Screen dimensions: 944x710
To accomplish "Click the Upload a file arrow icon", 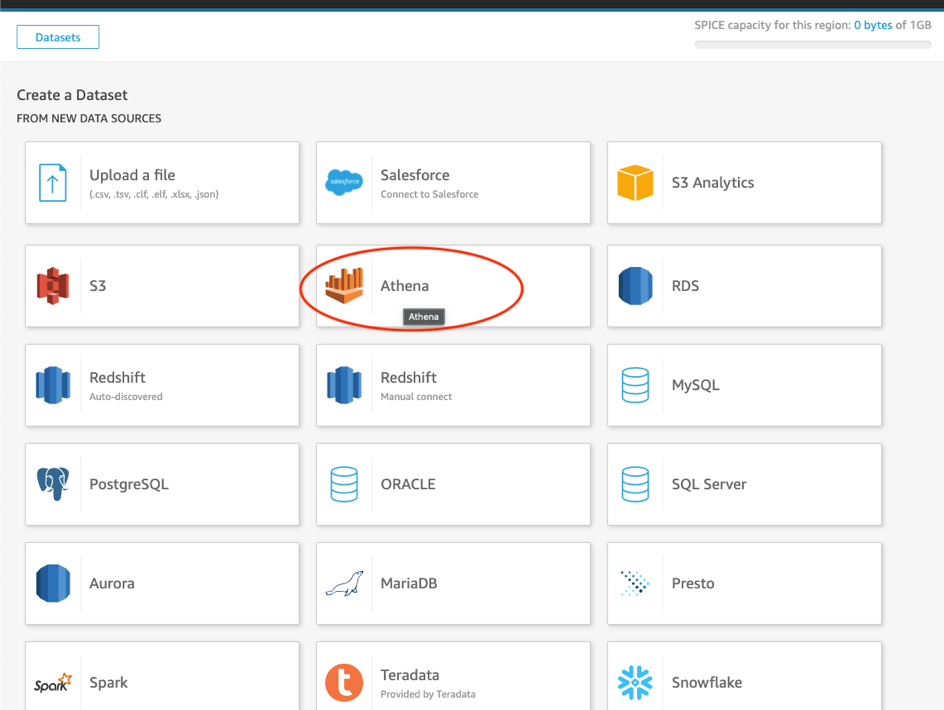I will pos(52,182).
